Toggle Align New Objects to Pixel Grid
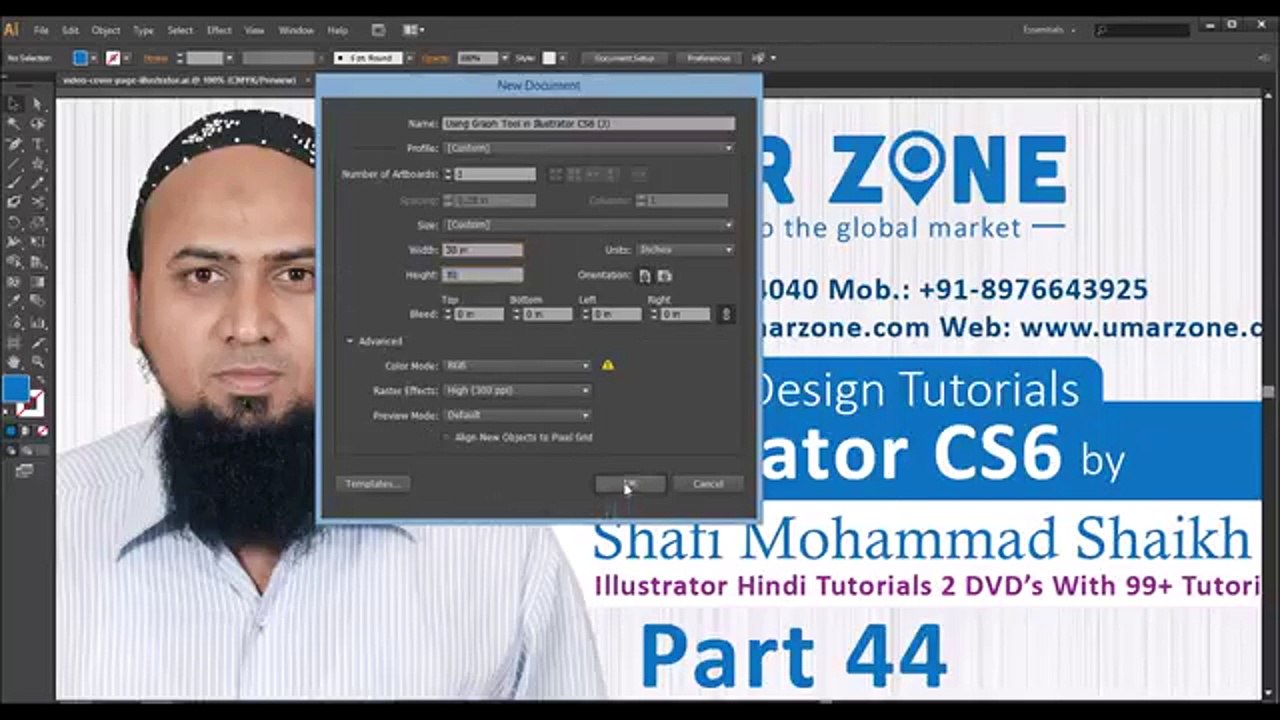Screen dimensions: 1280x720 (447, 437)
